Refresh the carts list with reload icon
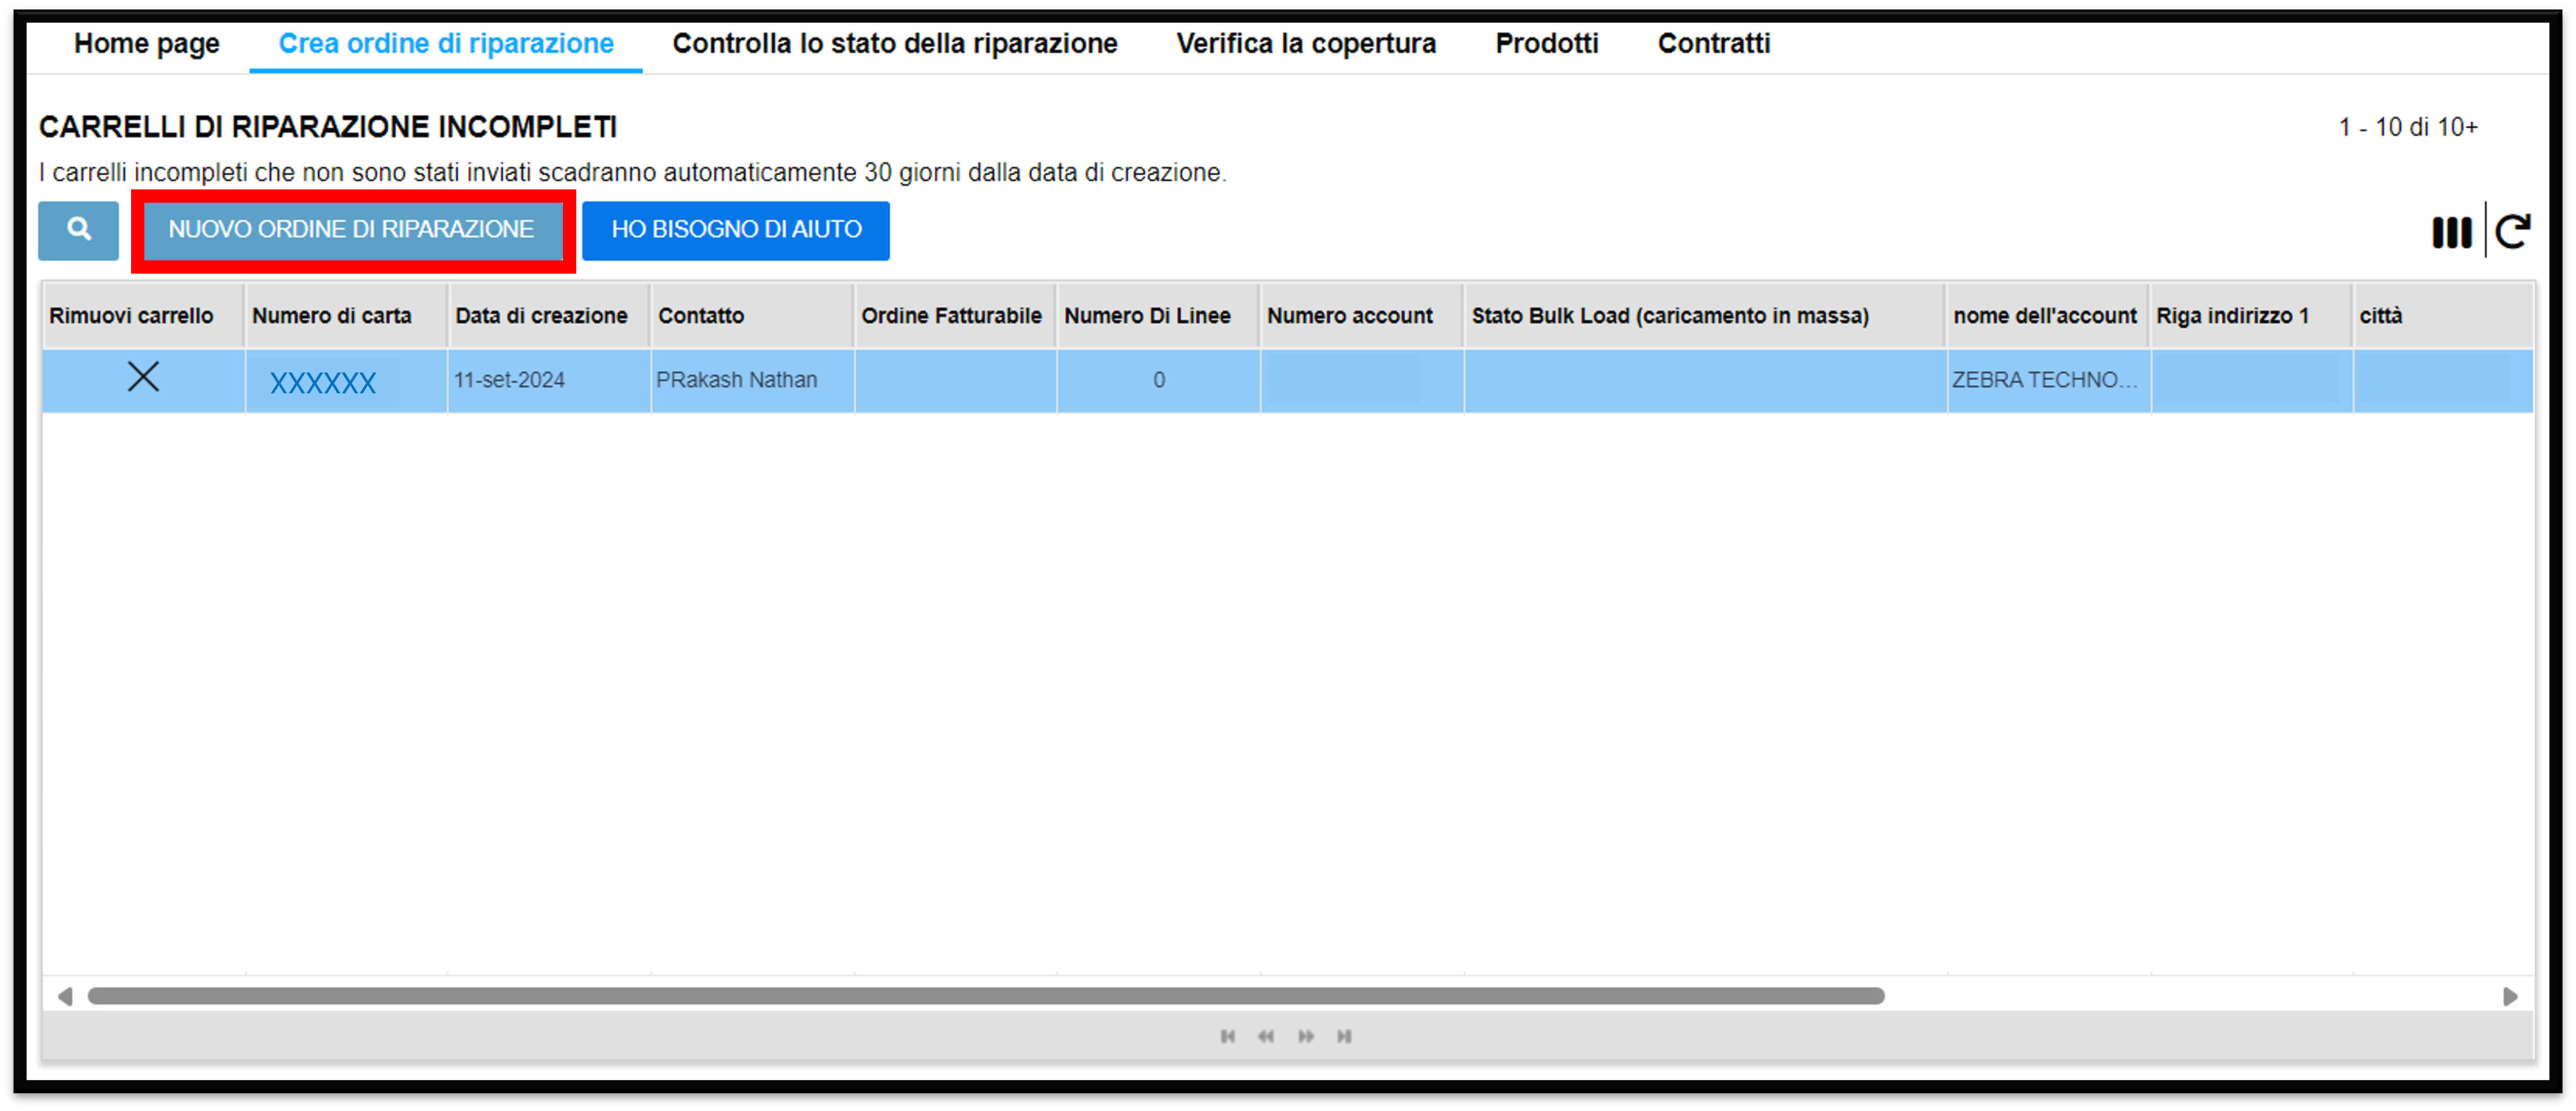The width and height of the screenshot is (2576, 1111). 2512,231
